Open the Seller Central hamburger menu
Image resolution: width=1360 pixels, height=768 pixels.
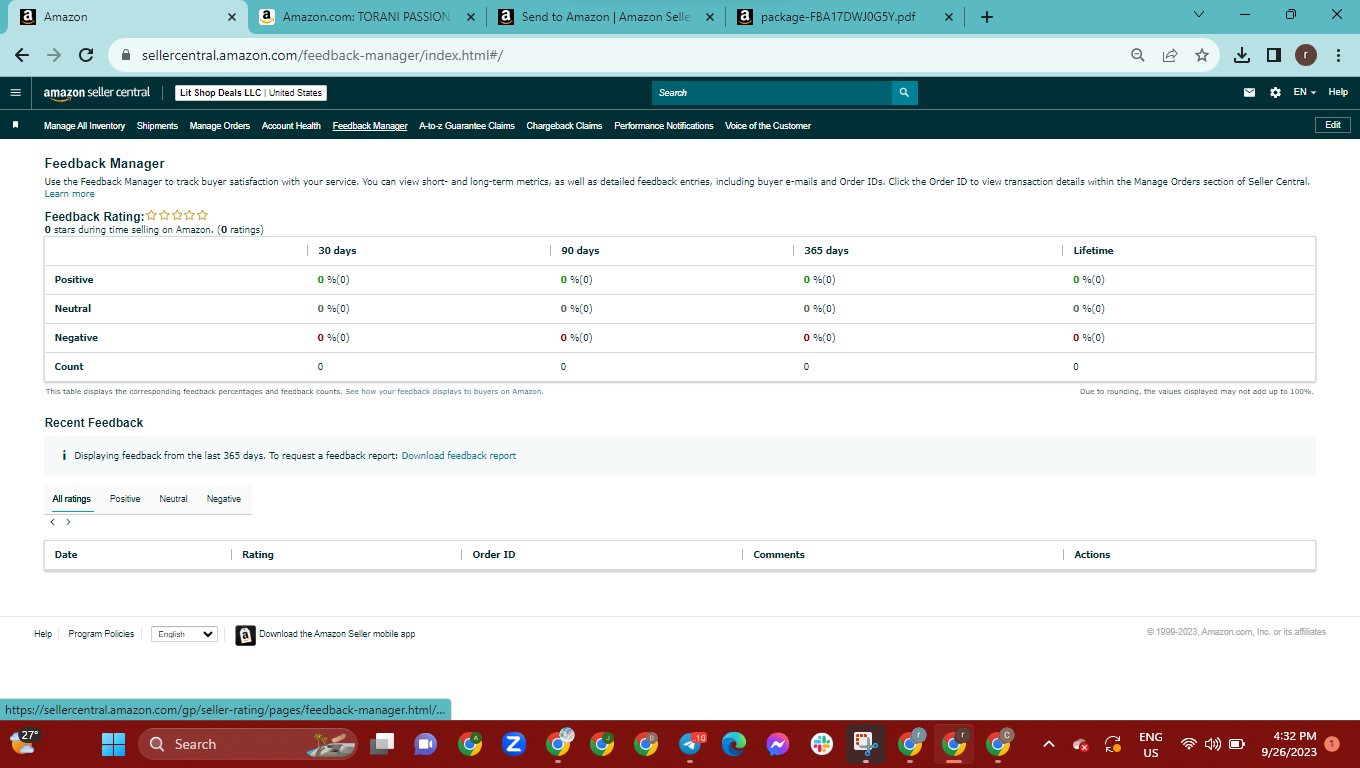click(15, 92)
